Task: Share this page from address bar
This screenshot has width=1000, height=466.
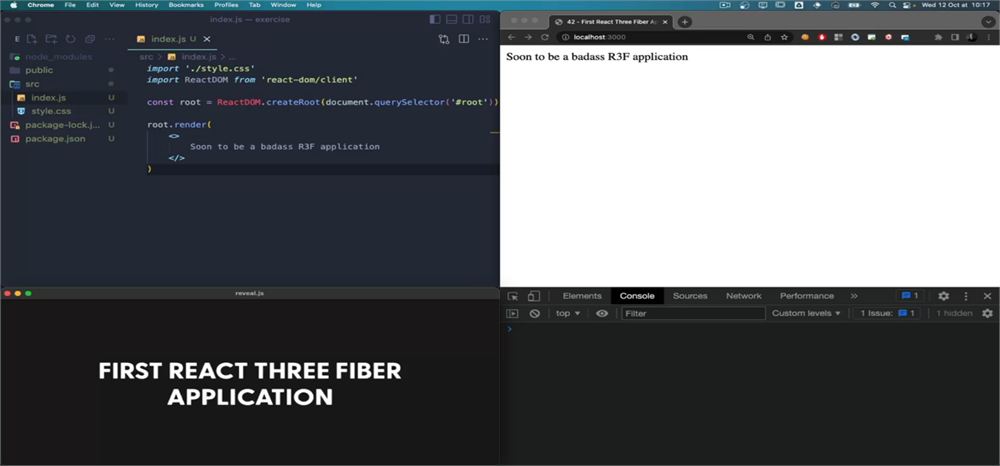Action: tap(767, 37)
